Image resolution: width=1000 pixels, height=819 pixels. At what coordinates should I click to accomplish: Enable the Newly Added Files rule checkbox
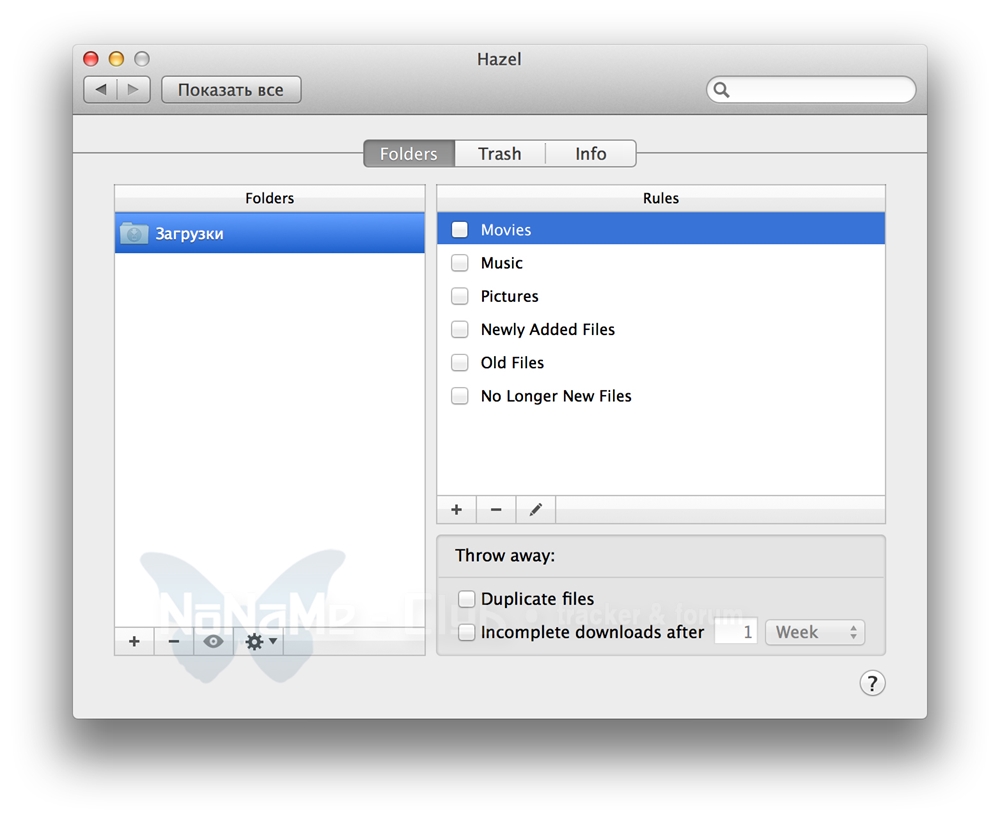pyautogui.click(x=459, y=329)
